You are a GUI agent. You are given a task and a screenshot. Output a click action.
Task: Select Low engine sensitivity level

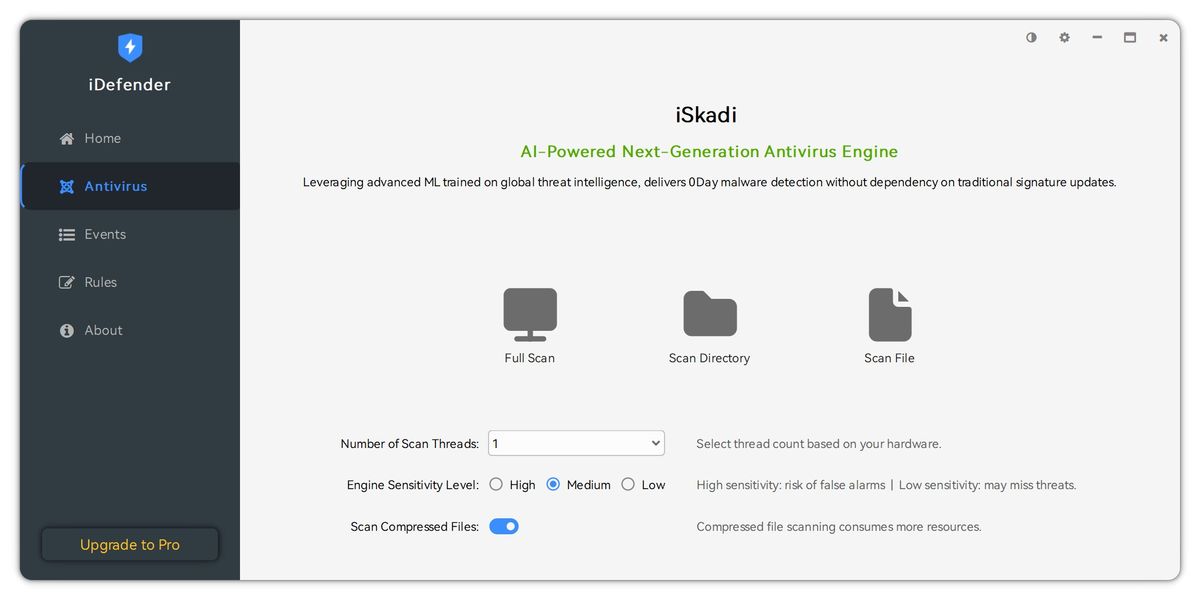(x=628, y=485)
